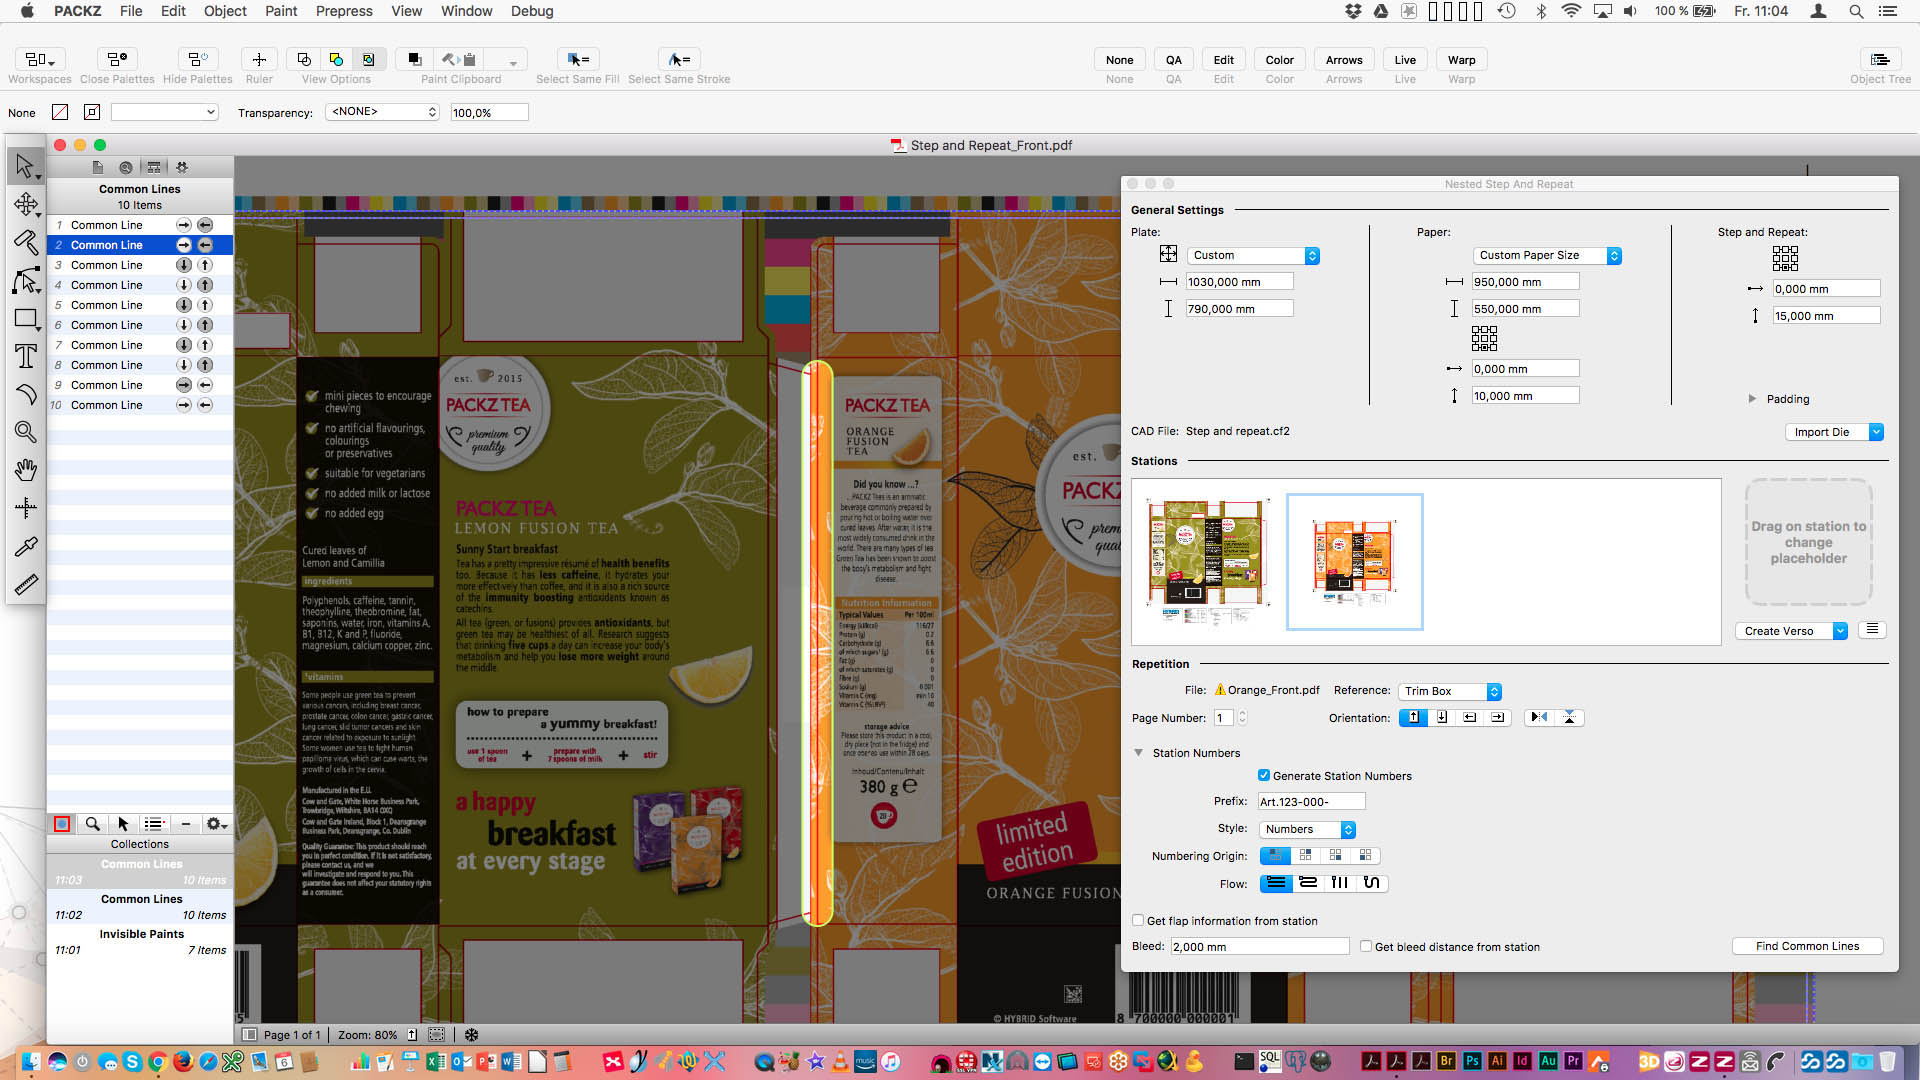1920x1080 pixels.
Task: Select the orange station thumbnail
Action: coord(1354,562)
